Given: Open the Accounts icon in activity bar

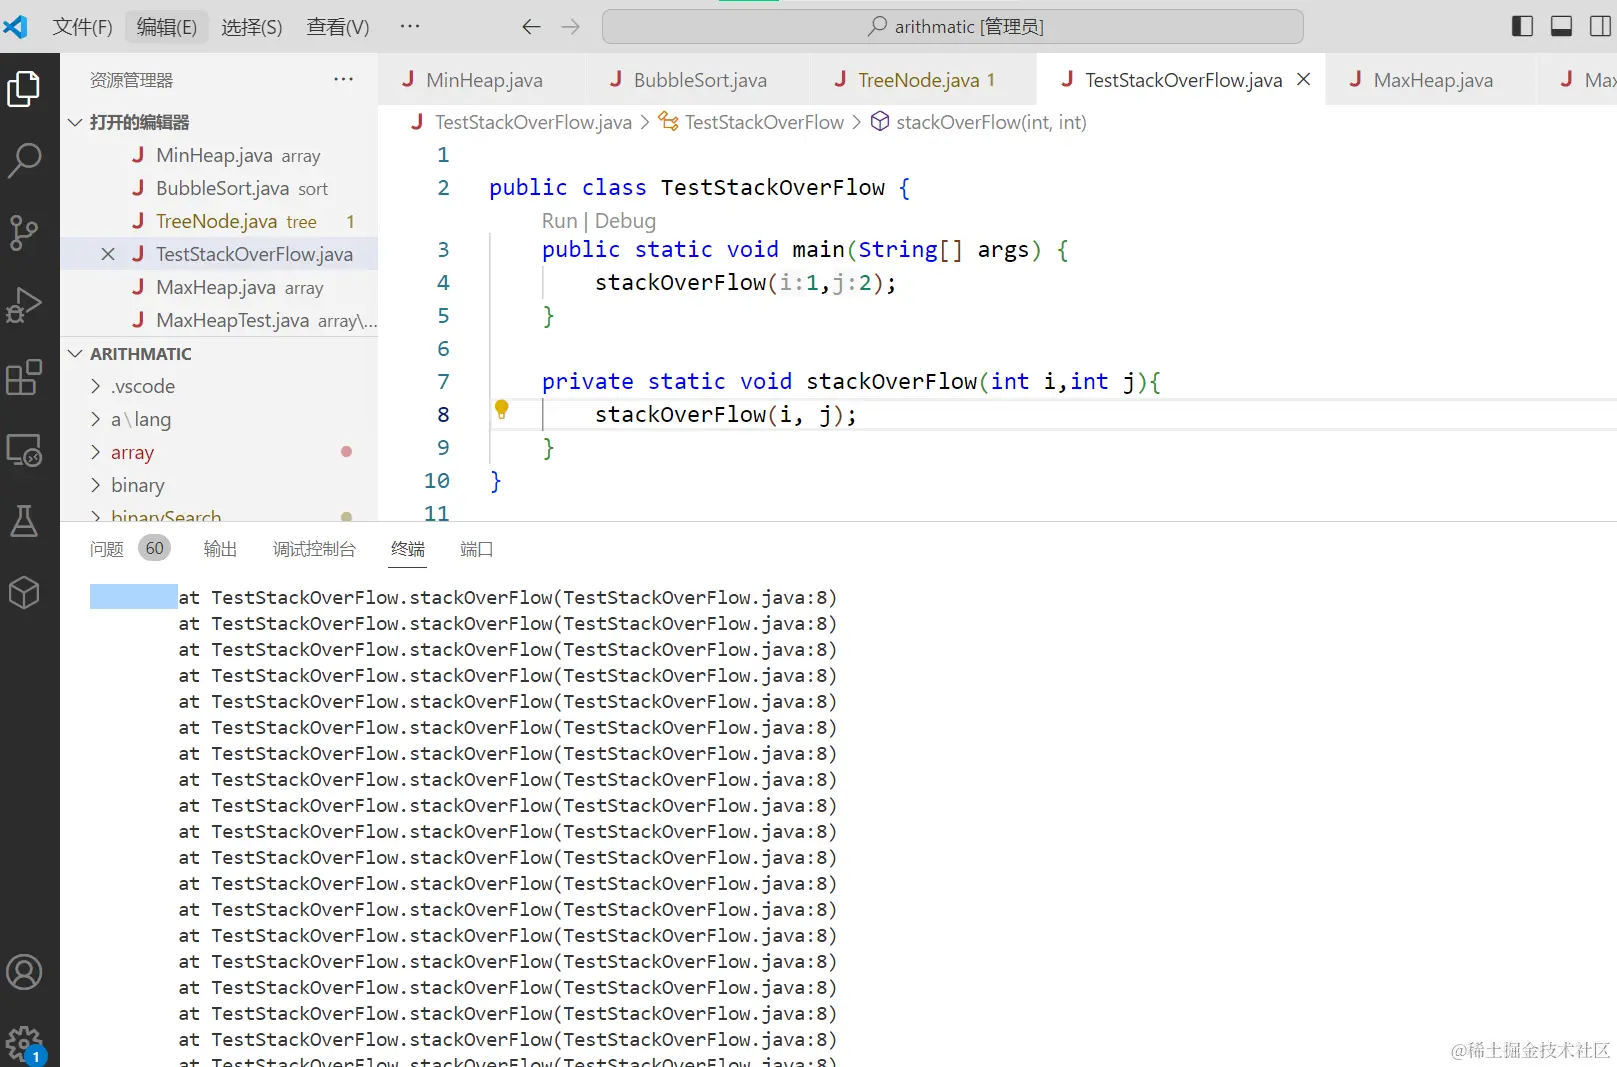Looking at the screenshot, I should (24, 972).
